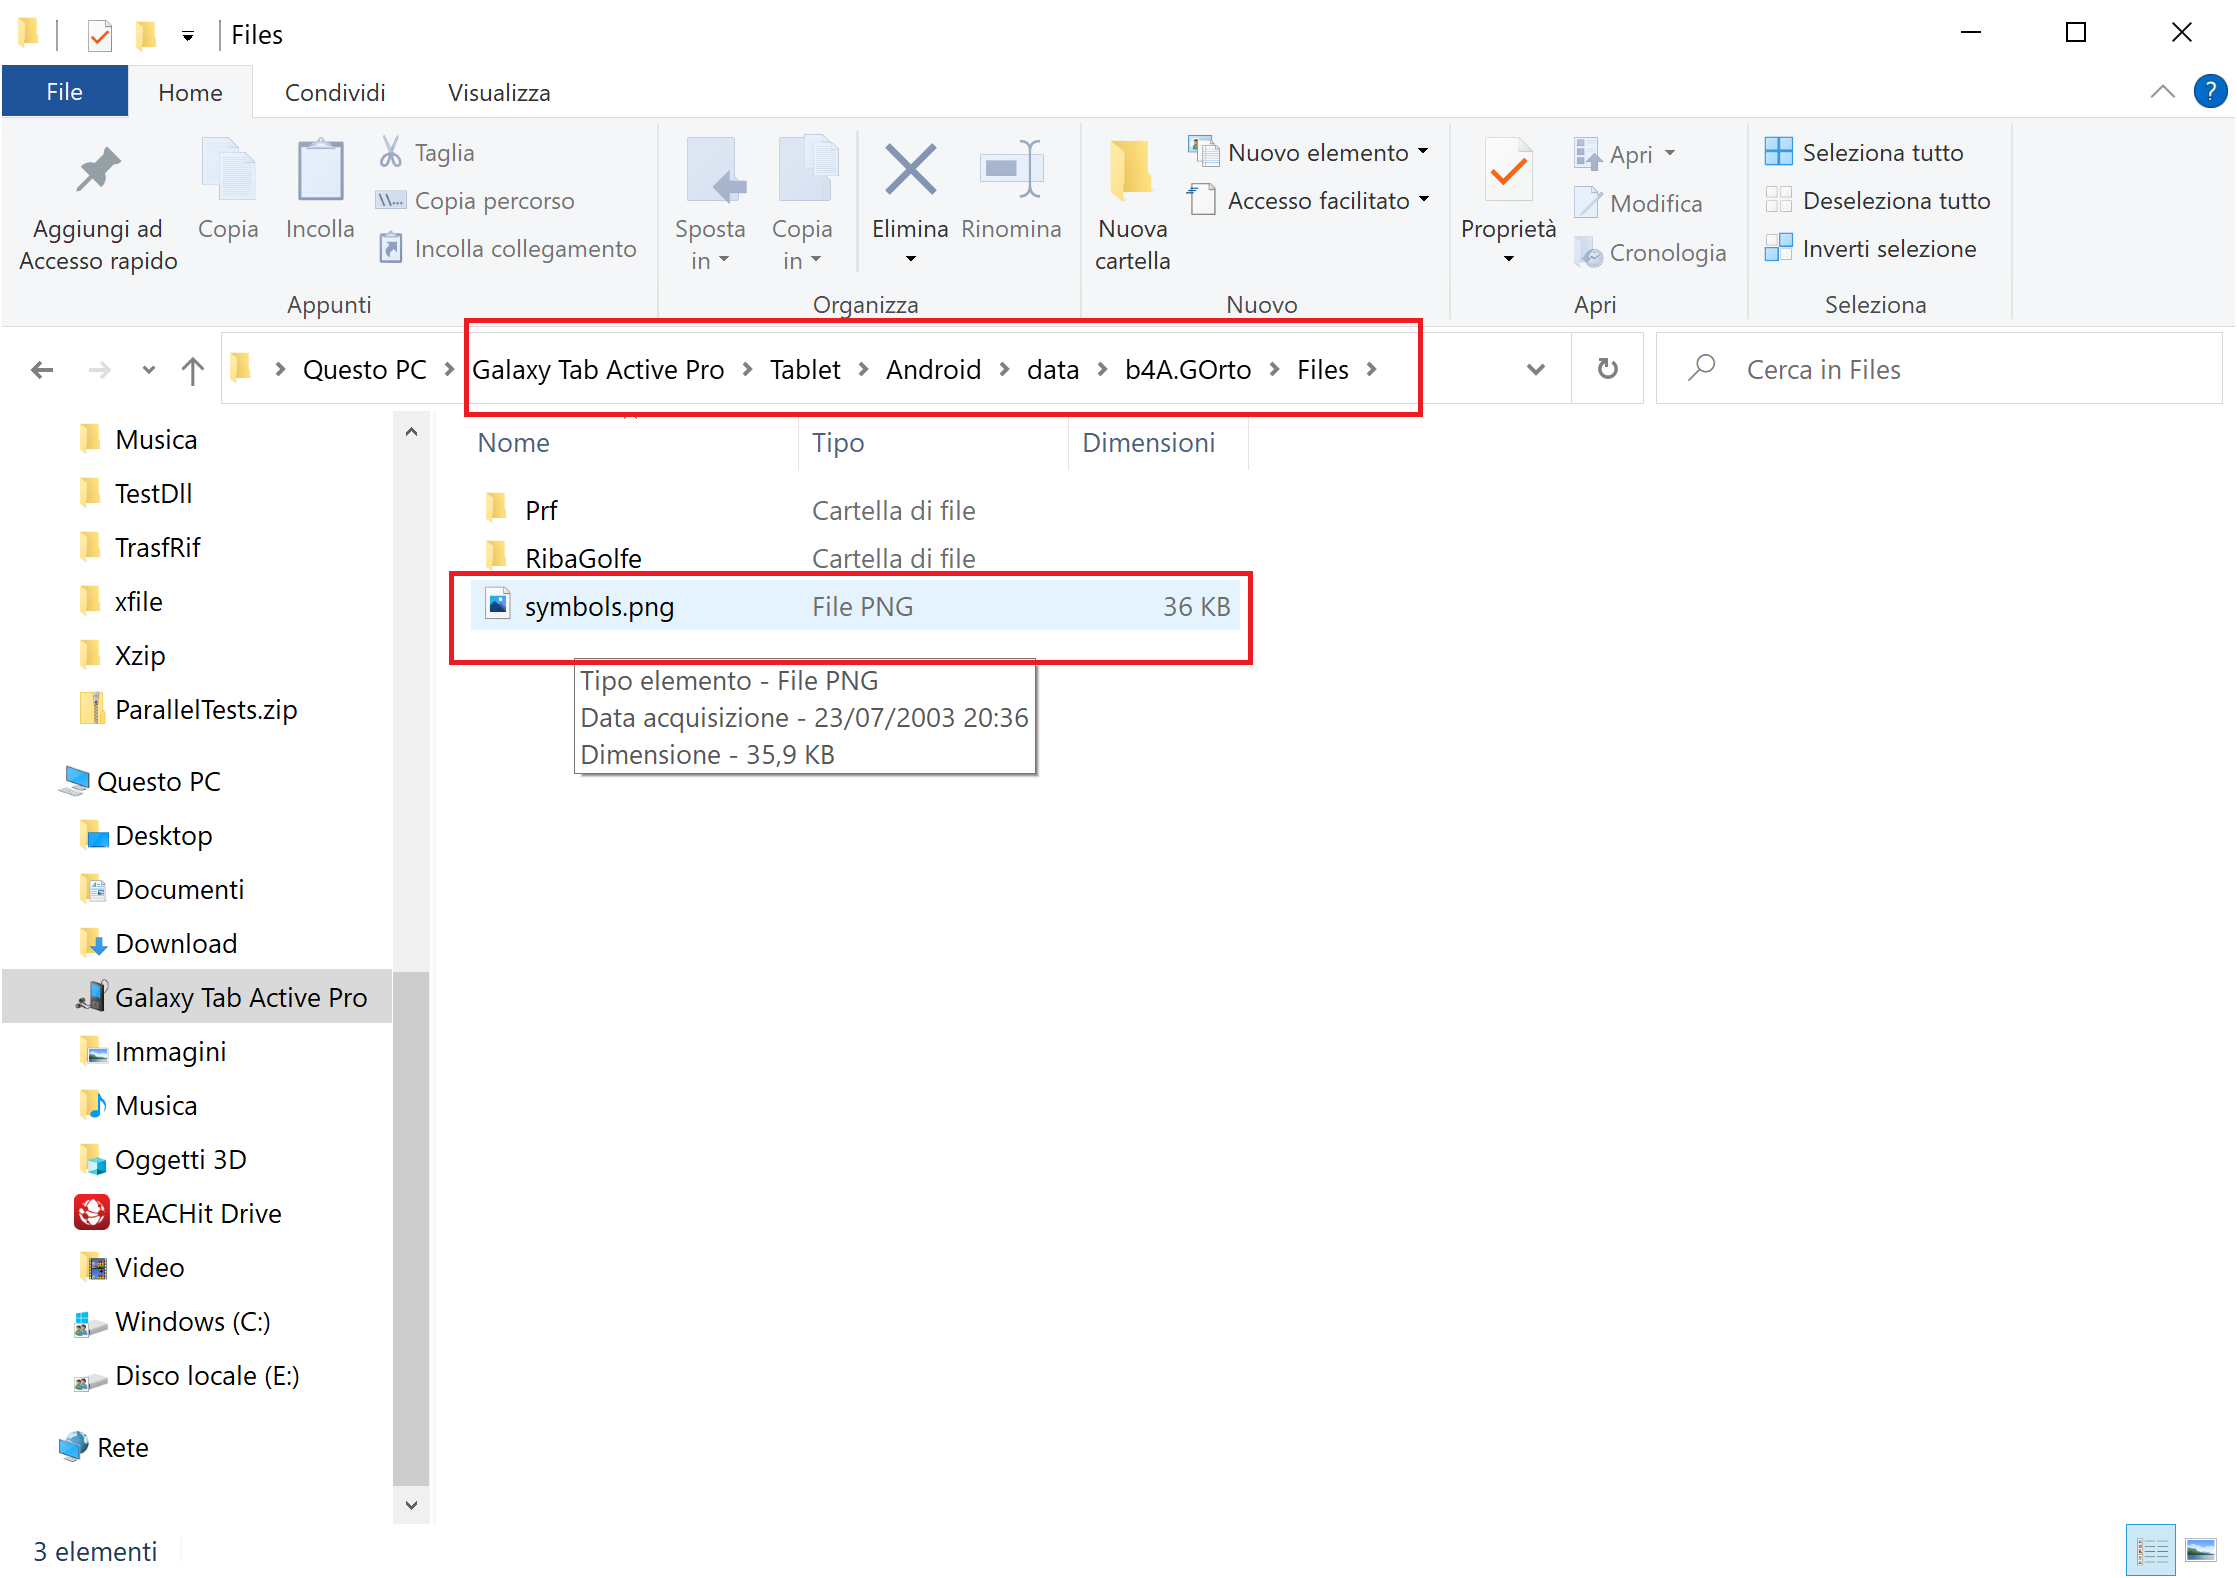Switch to large thumbnails view icon
The height and width of the screenshot is (1578, 2237).
pos(2200,1551)
